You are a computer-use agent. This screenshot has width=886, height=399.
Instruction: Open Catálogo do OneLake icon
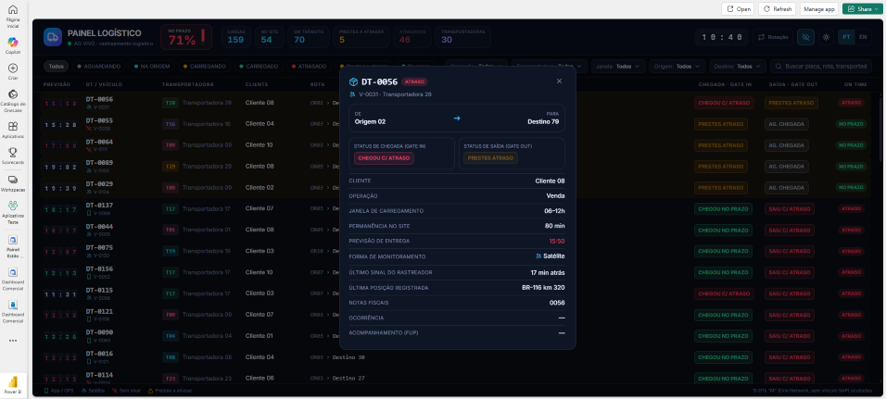tap(12, 94)
